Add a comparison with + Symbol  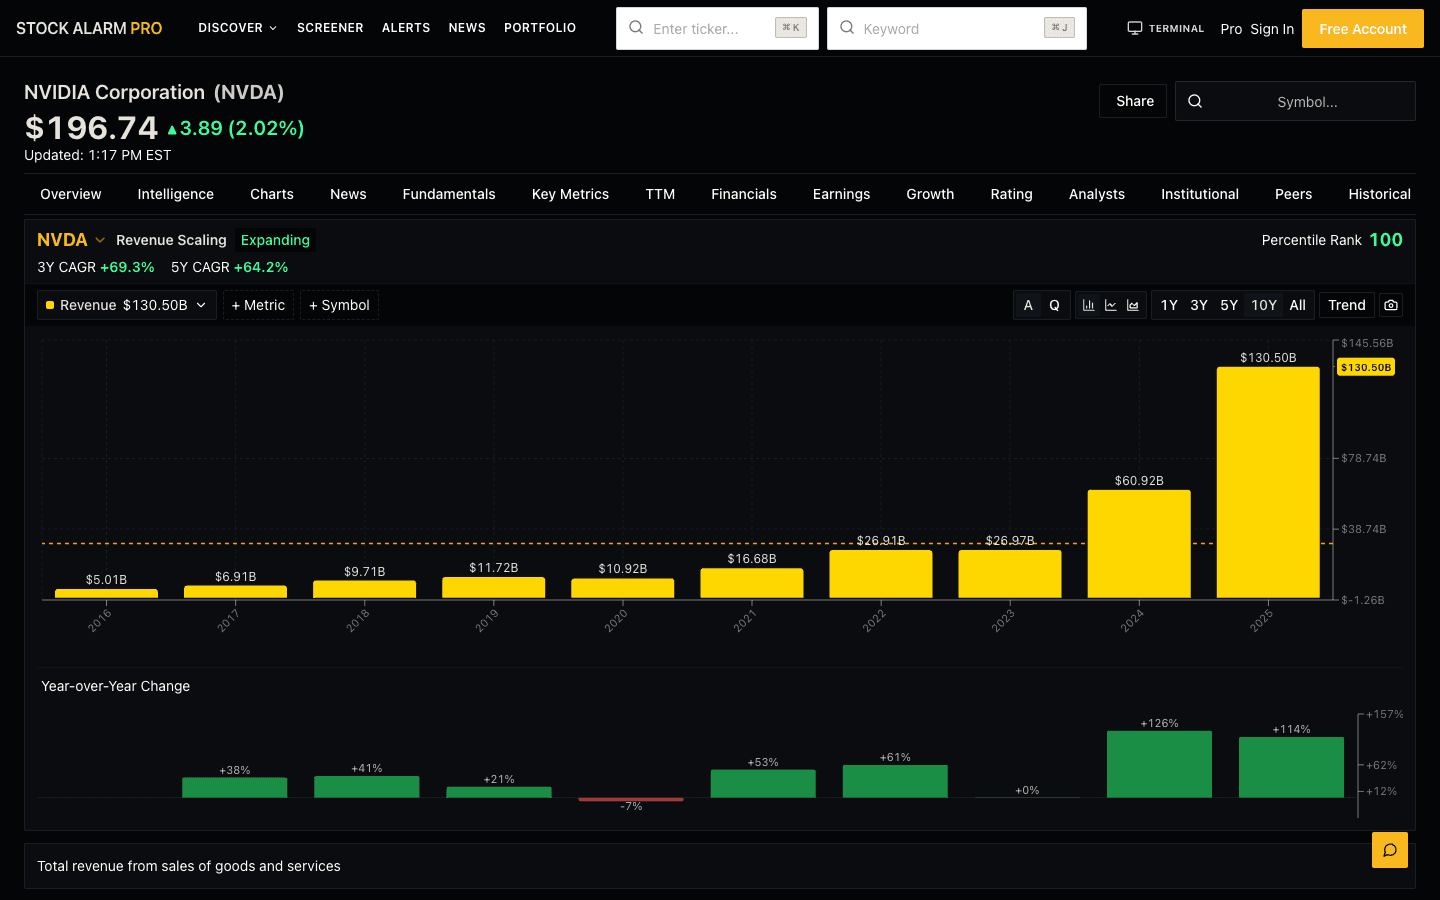coord(339,305)
